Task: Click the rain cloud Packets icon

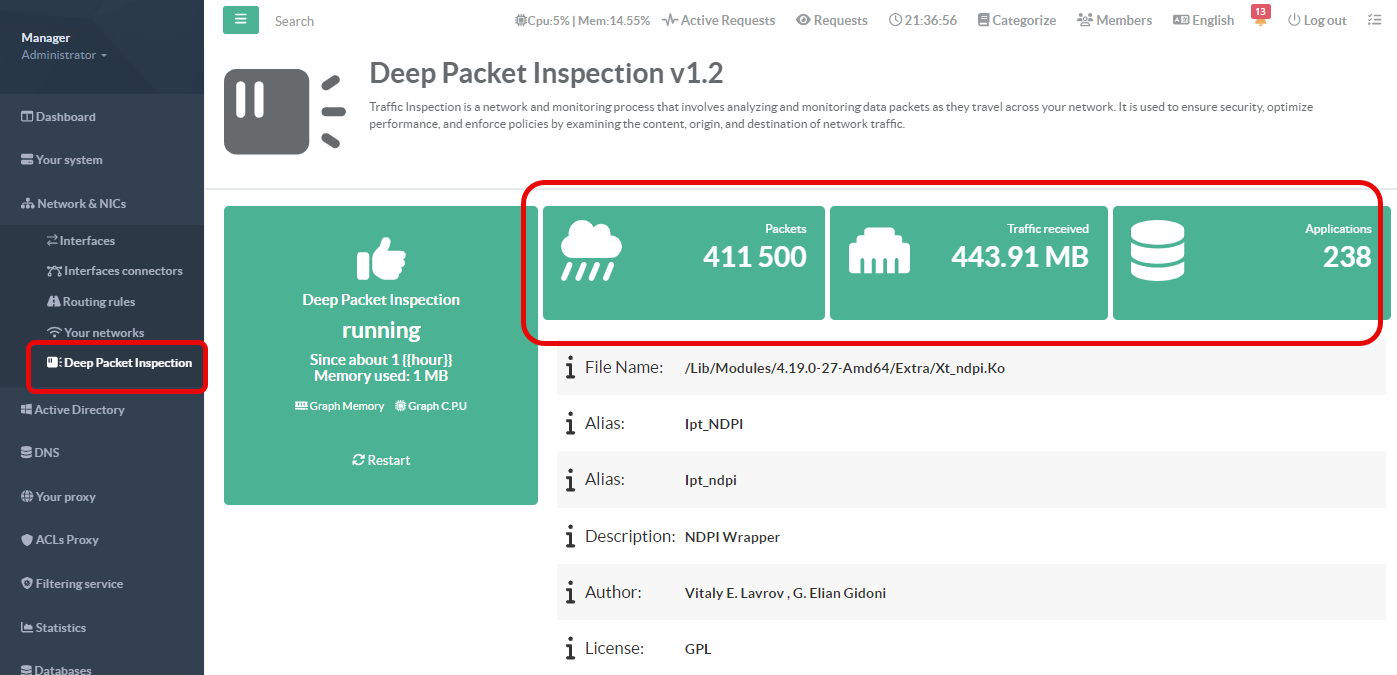Action: pos(591,251)
